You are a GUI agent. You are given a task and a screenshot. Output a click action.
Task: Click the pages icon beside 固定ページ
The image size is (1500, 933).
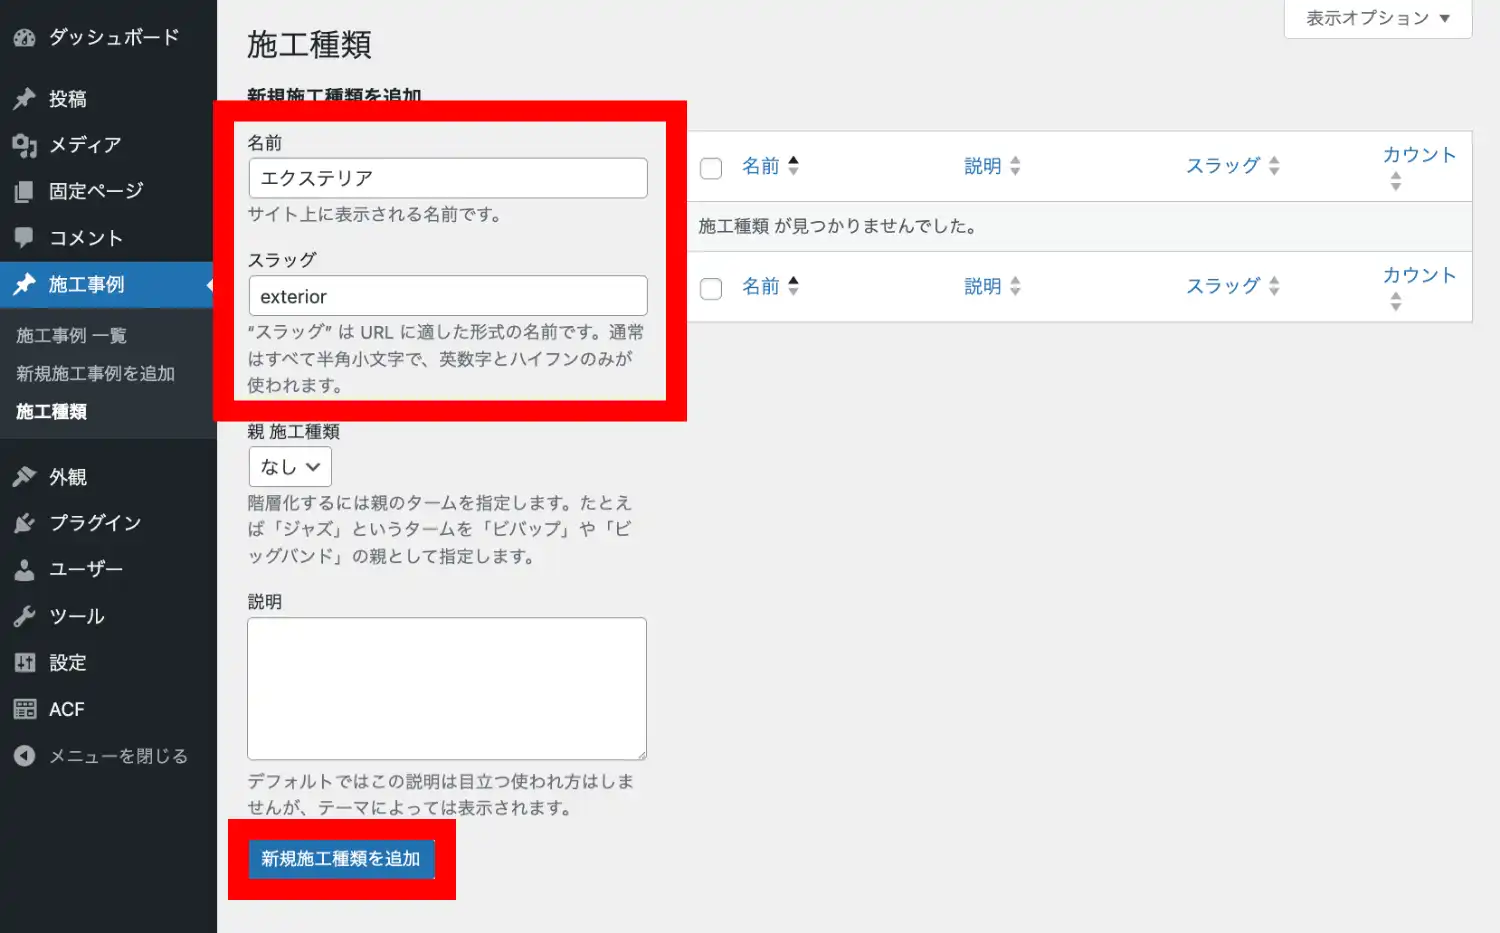click(24, 191)
